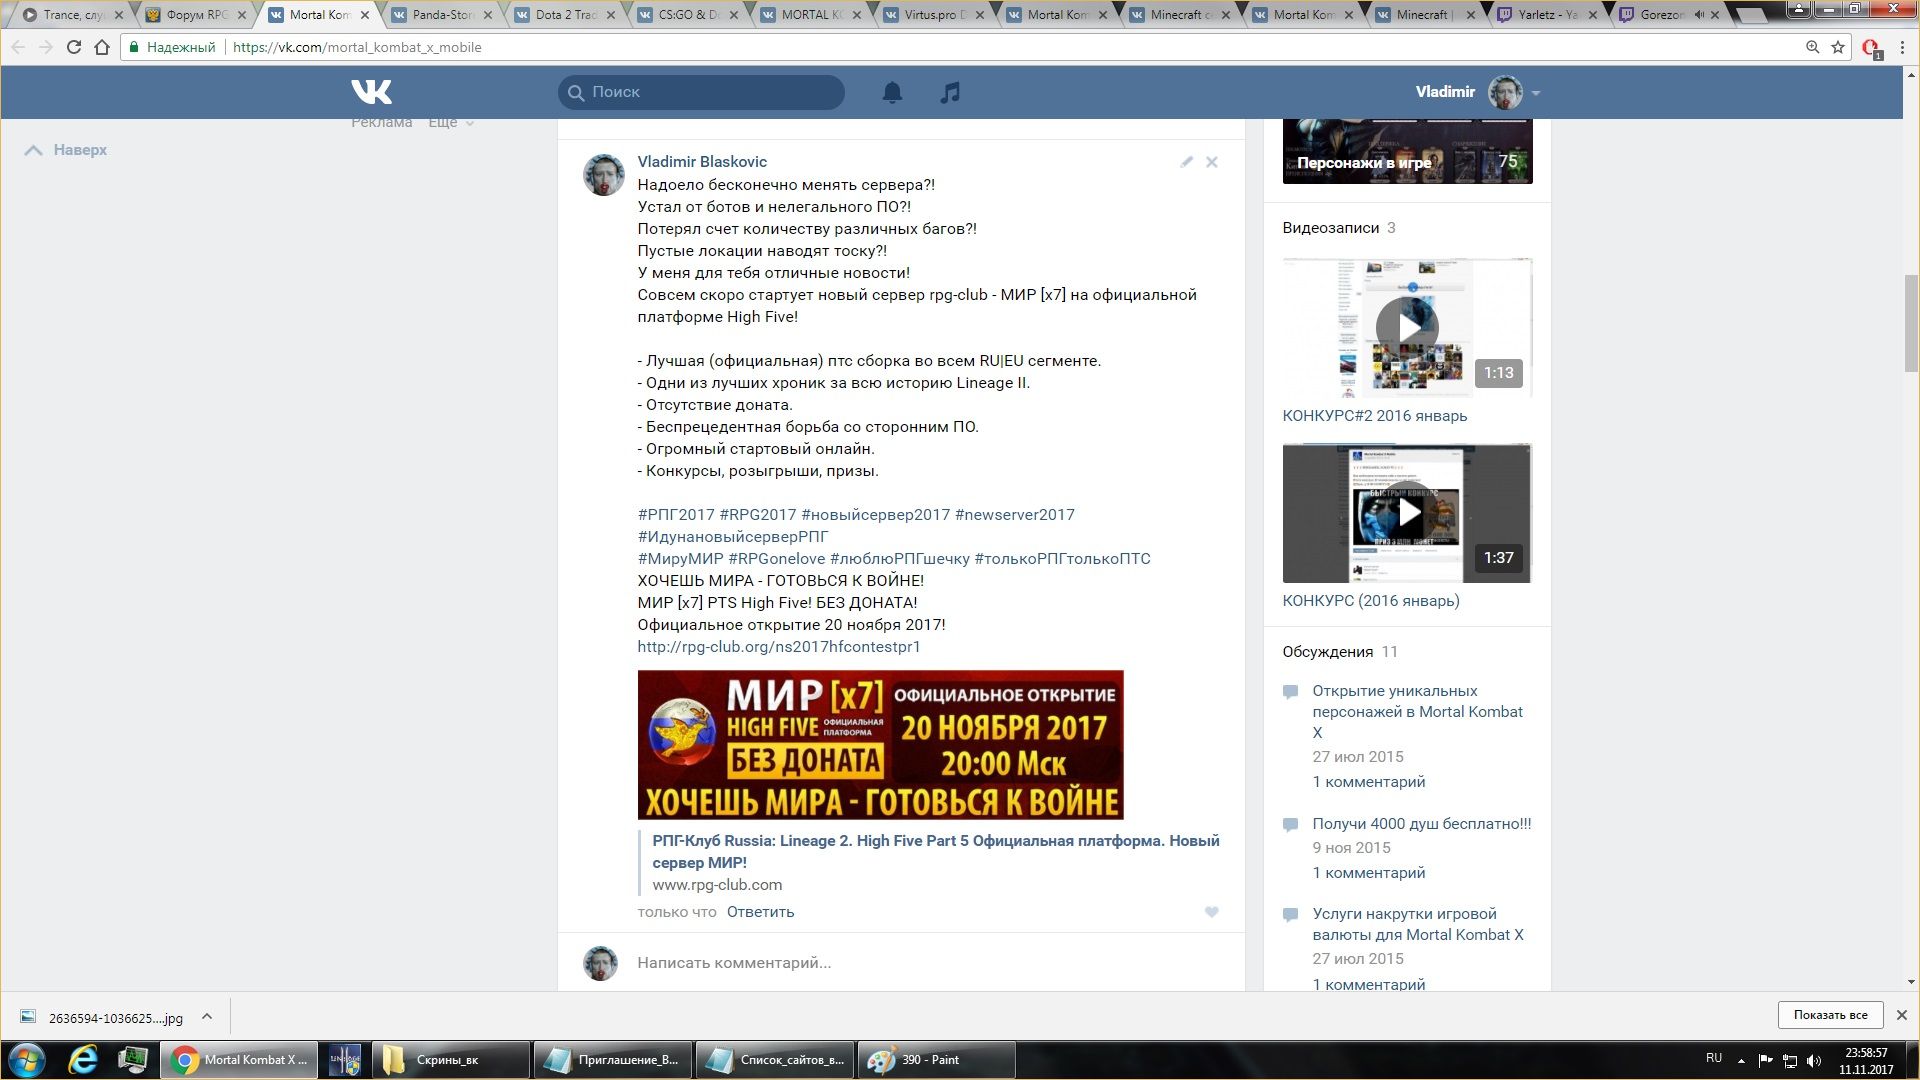The width and height of the screenshot is (1920, 1080).
Task: Open the monitor app icon beside Internet Explorer
Action: [133, 1060]
